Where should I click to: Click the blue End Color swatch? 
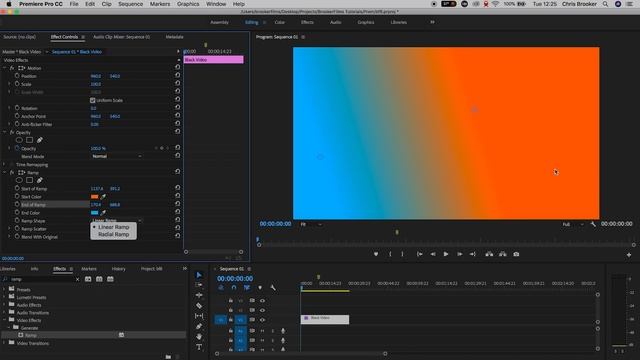tap(94, 213)
